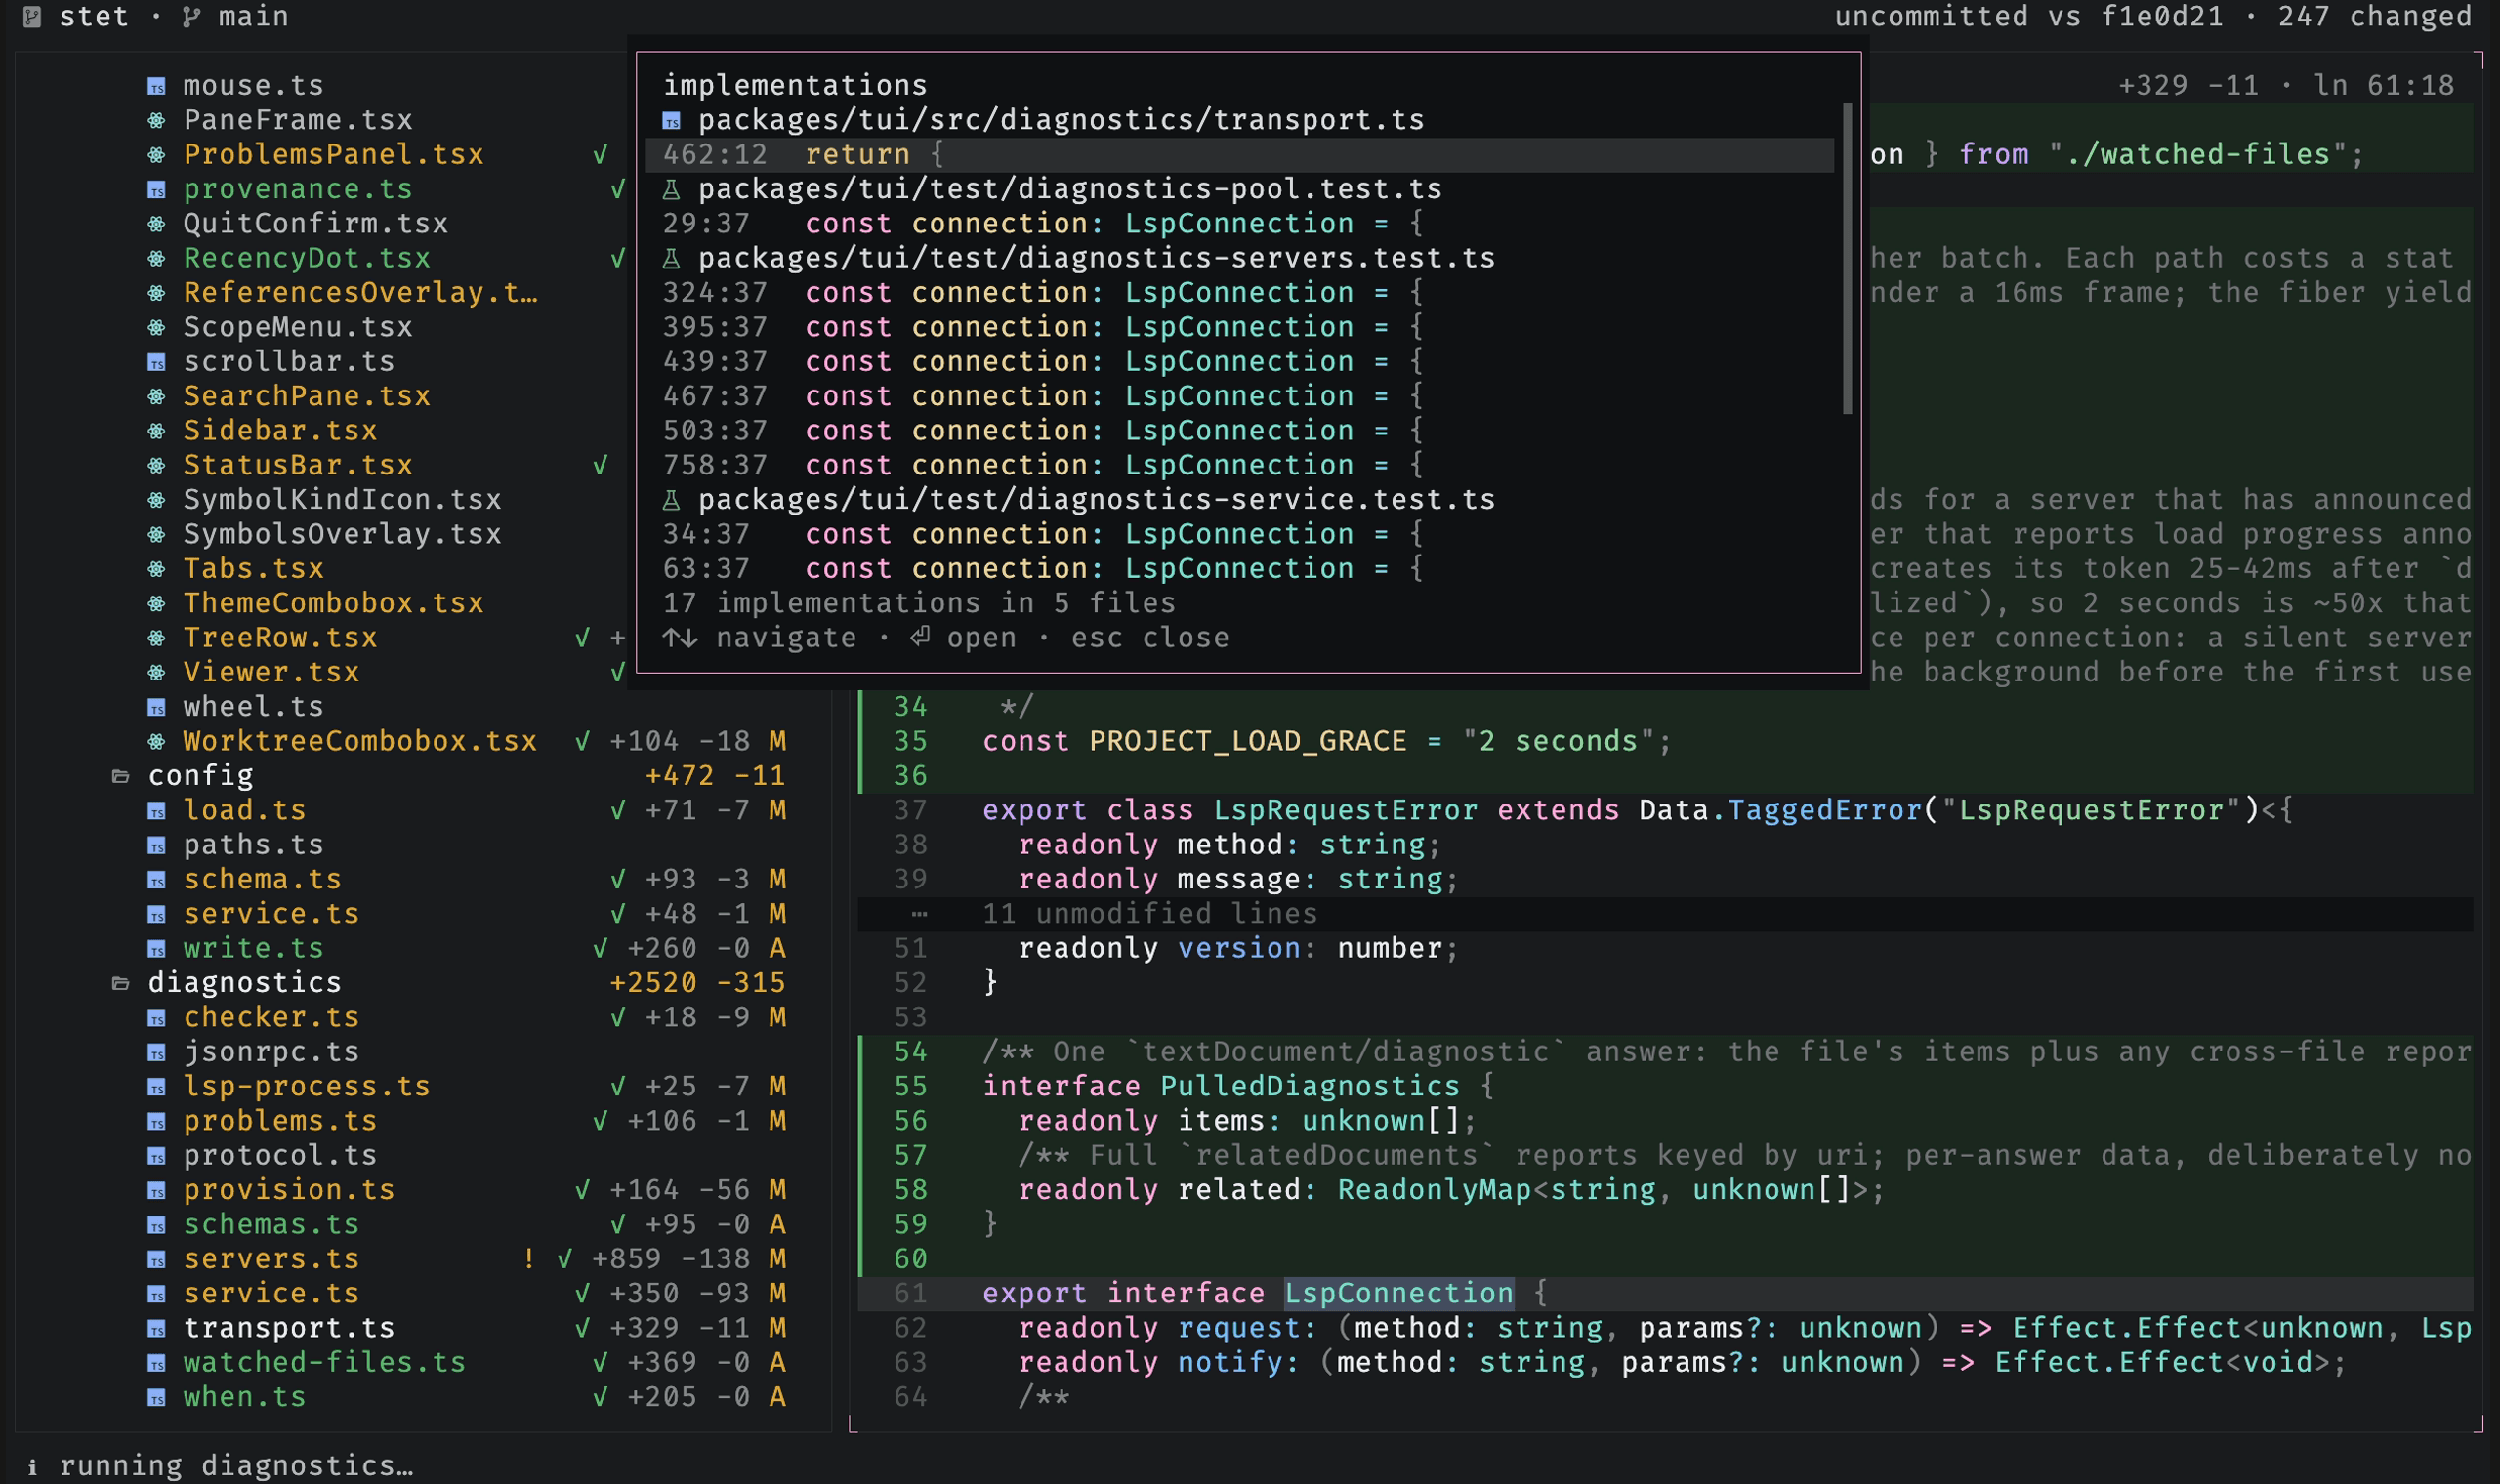Click the '247 changed' count in the header
This screenshot has width=2500, height=1484.
(x=2375, y=17)
